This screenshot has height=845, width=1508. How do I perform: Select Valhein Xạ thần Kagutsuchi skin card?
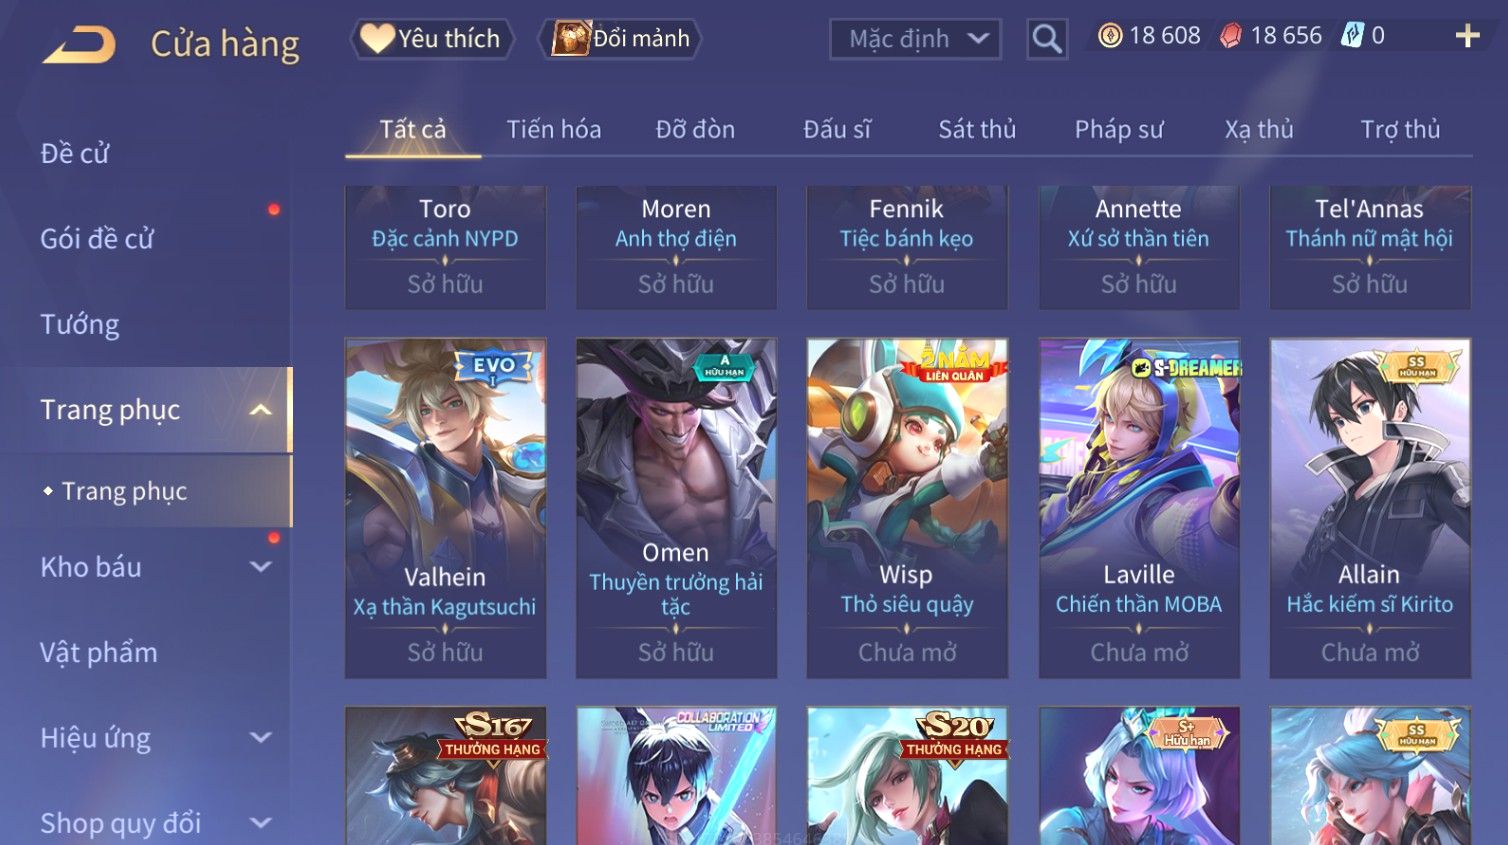(x=445, y=508)
